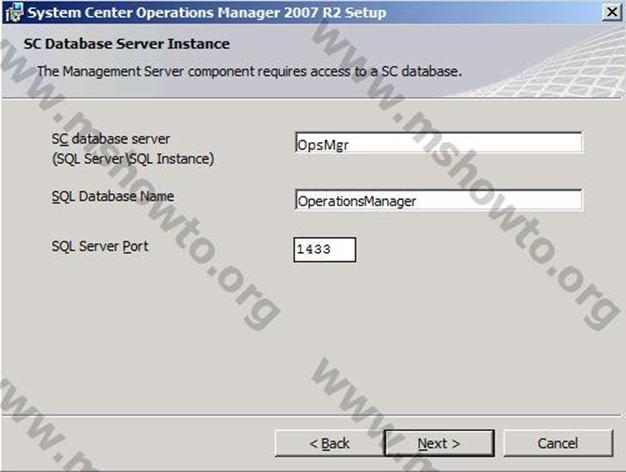Click the Management Server component description text
The height and width of the screenshot is (472, 626).
250,71
